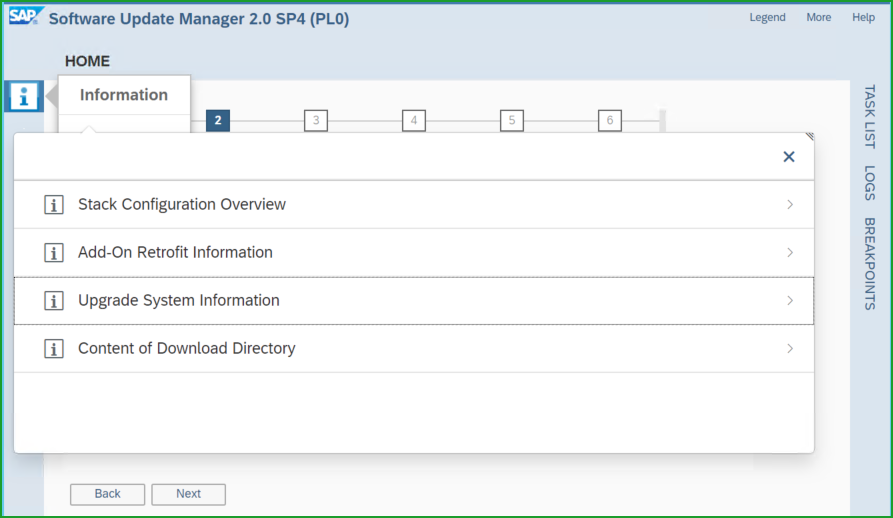
Task: Click the info icon beside Add-On Retrofit Information
Action: 54,252
